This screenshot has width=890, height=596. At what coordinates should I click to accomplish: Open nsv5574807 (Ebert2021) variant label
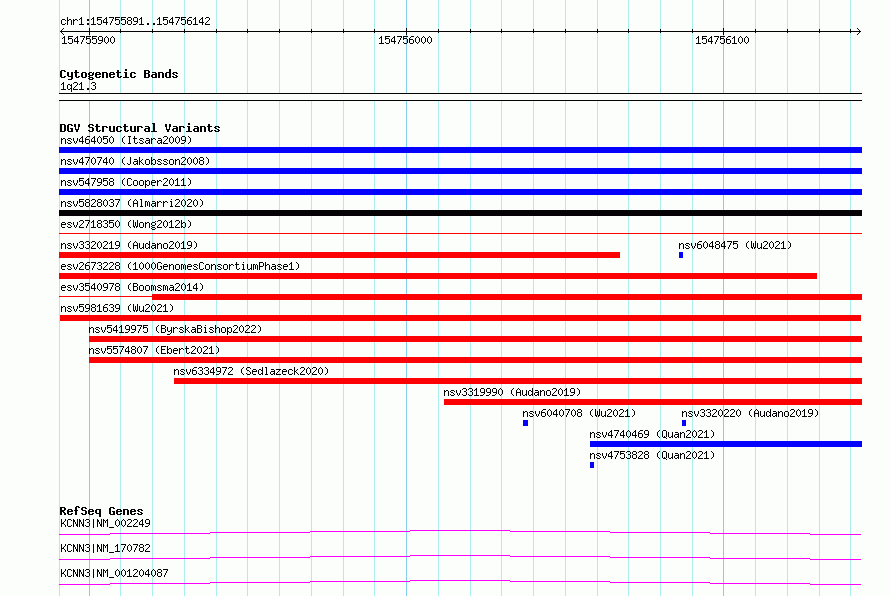pyautogui.click(x=154, y=350)
